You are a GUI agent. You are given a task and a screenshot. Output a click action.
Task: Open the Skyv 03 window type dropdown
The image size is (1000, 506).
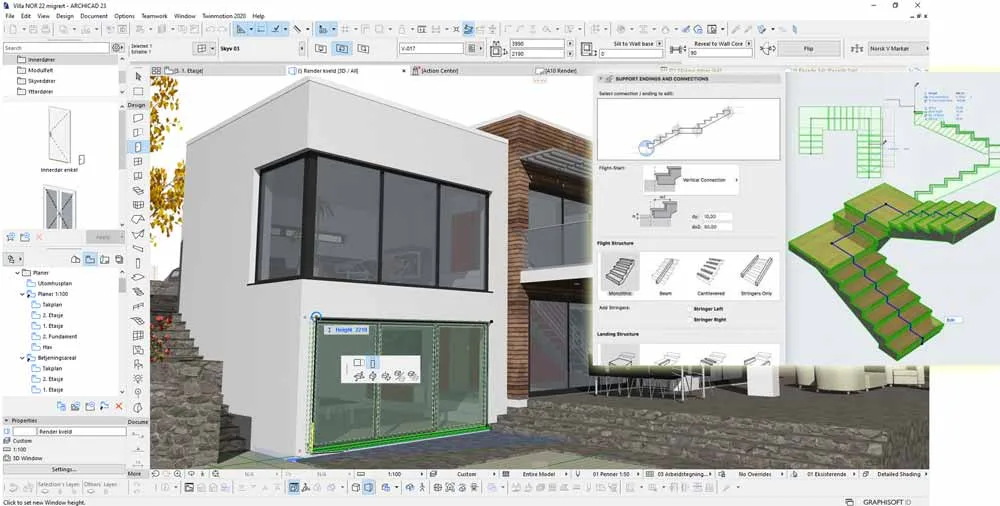(302, 48)
